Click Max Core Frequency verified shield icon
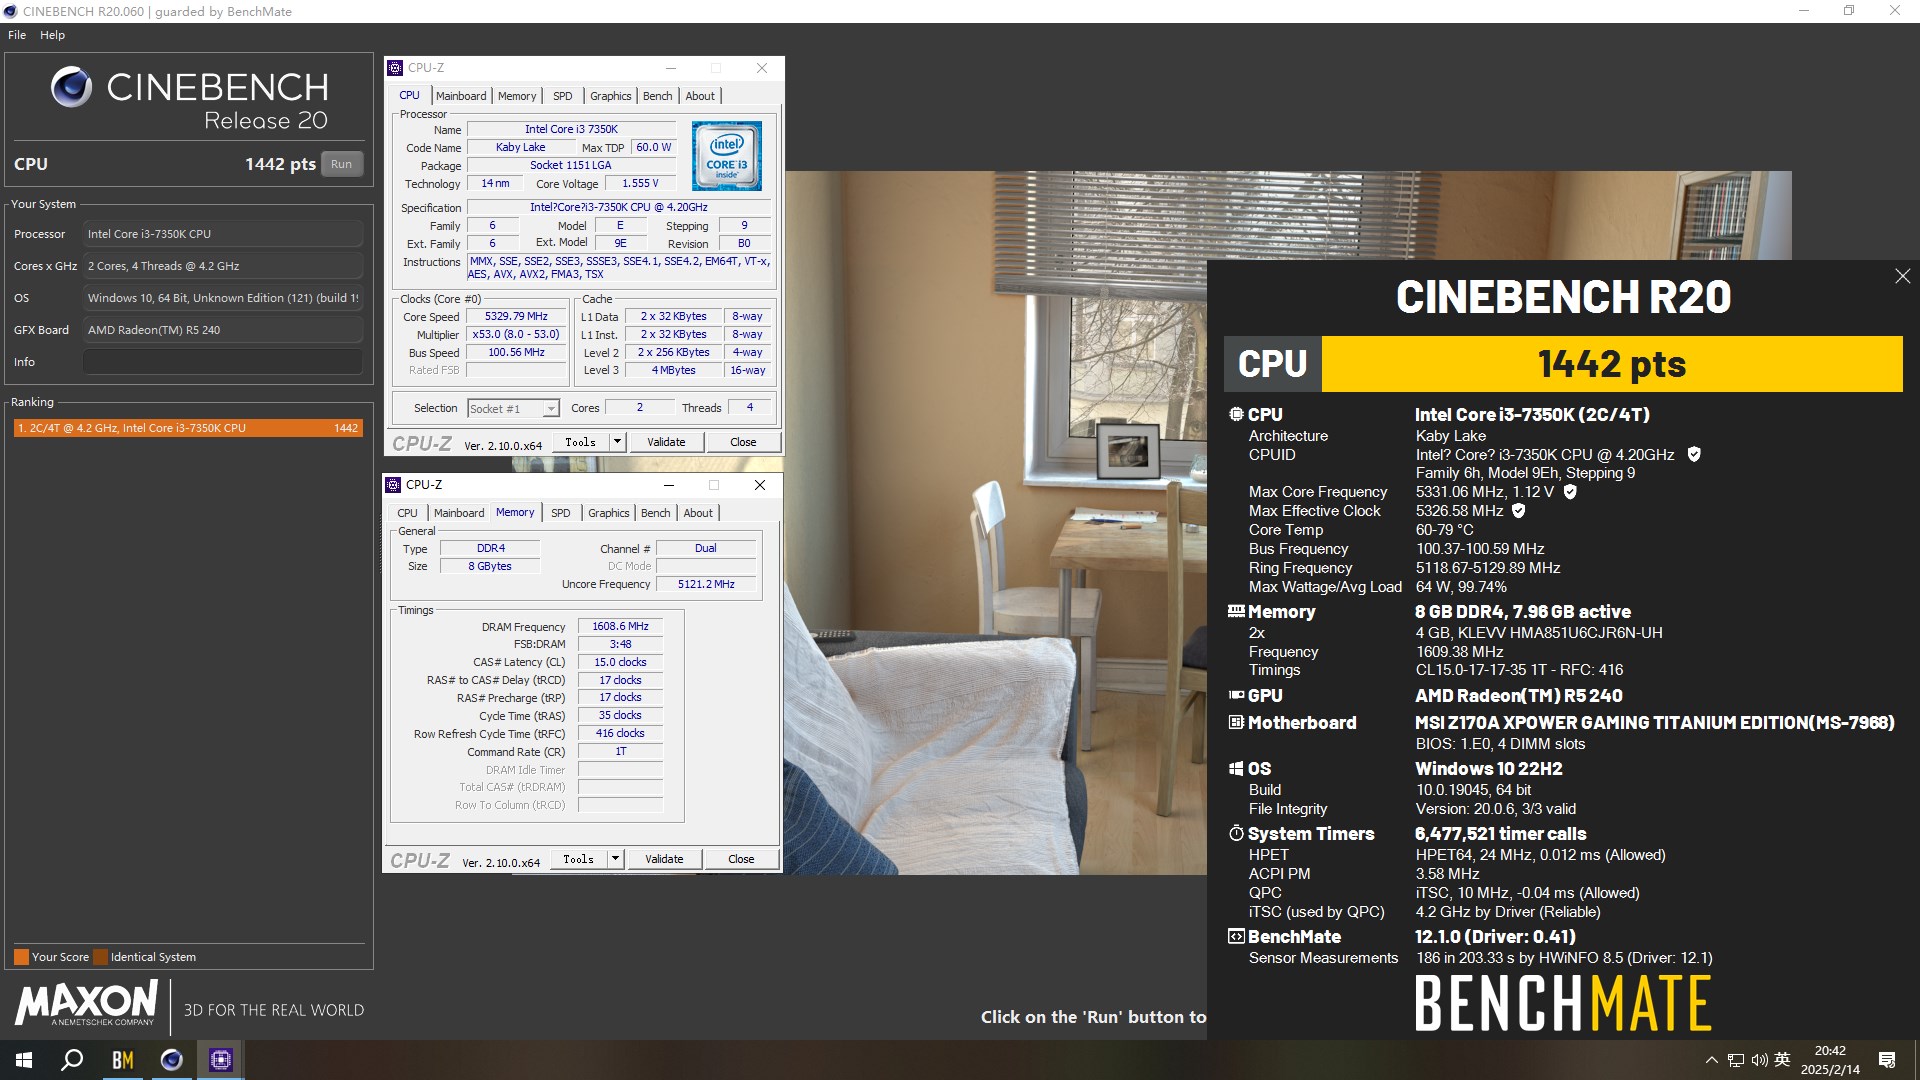 pyautogui.click(x=1570, y=492)
